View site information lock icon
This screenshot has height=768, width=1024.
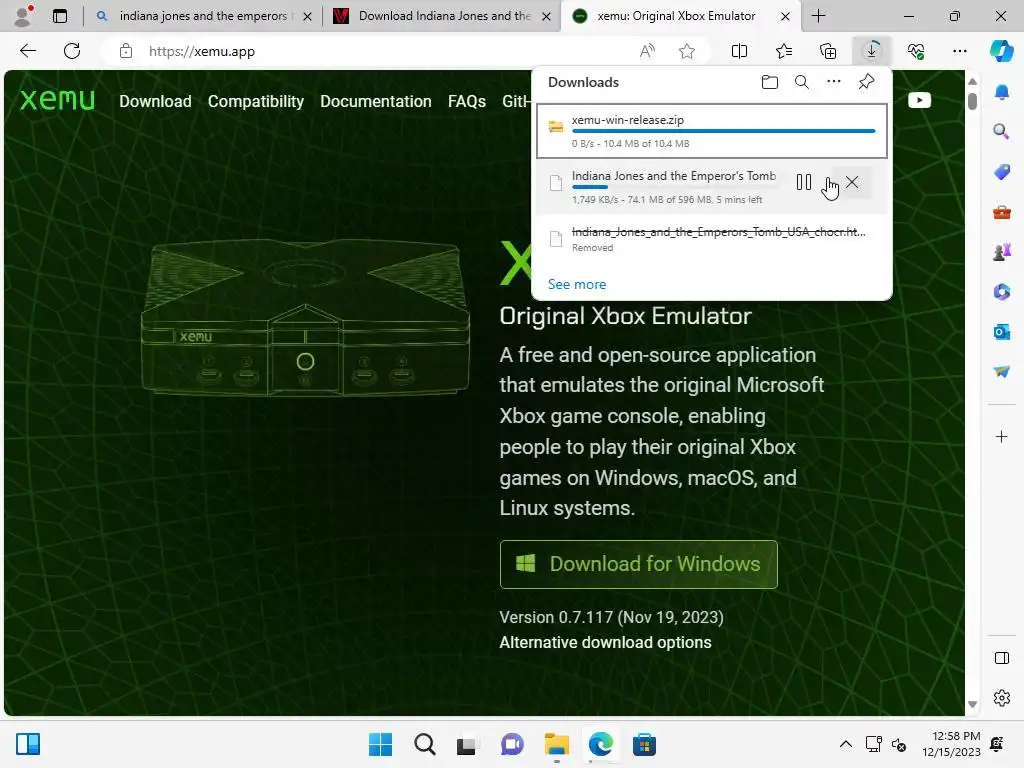(x=126, y=51)
